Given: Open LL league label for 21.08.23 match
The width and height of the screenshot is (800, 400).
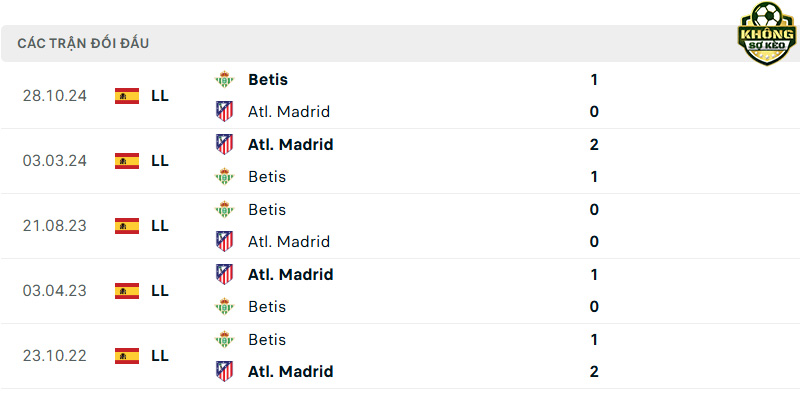Looking at the screenshot, I should [x=160, y=226].
